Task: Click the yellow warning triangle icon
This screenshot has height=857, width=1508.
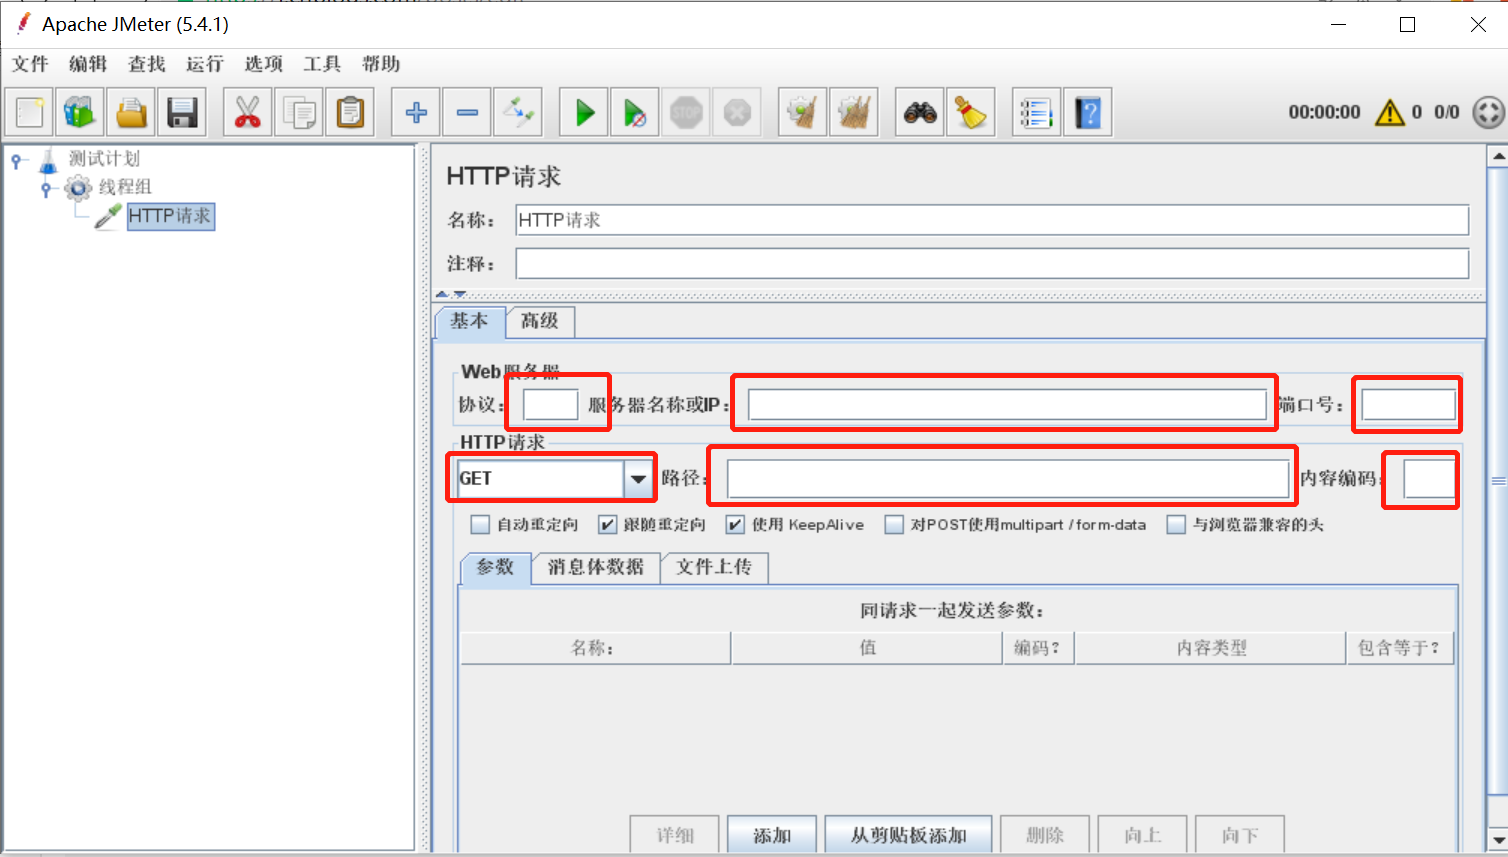Action: pos(1390,112)
